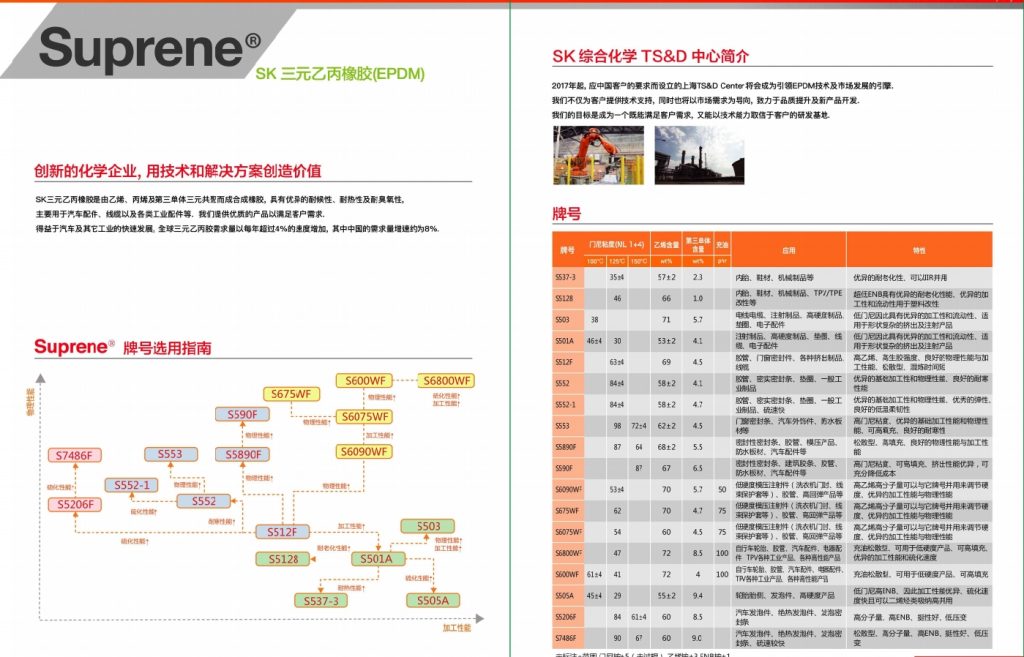Click the '50' oil value in S6090WF row
This screenshot has width=1024, height=657.
[722, 489]
